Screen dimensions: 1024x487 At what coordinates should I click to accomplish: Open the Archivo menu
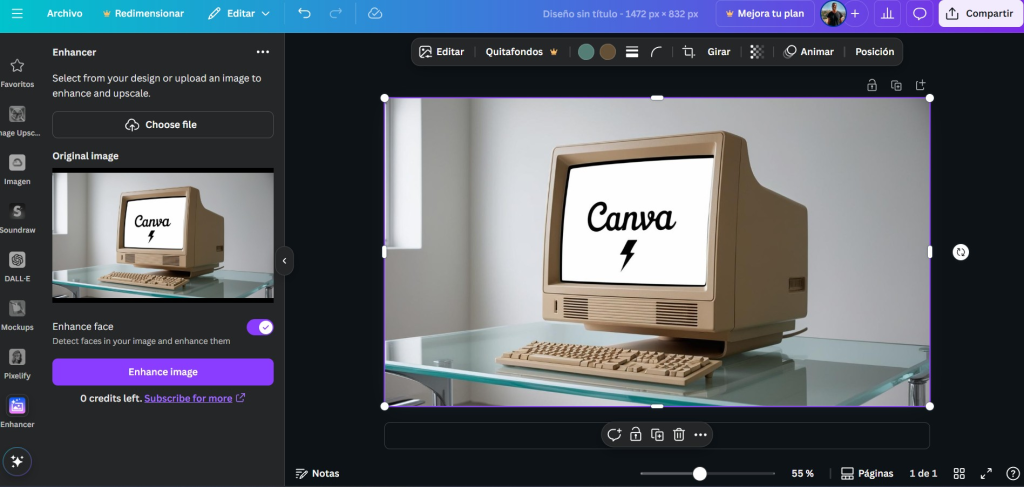click(65, 14)
